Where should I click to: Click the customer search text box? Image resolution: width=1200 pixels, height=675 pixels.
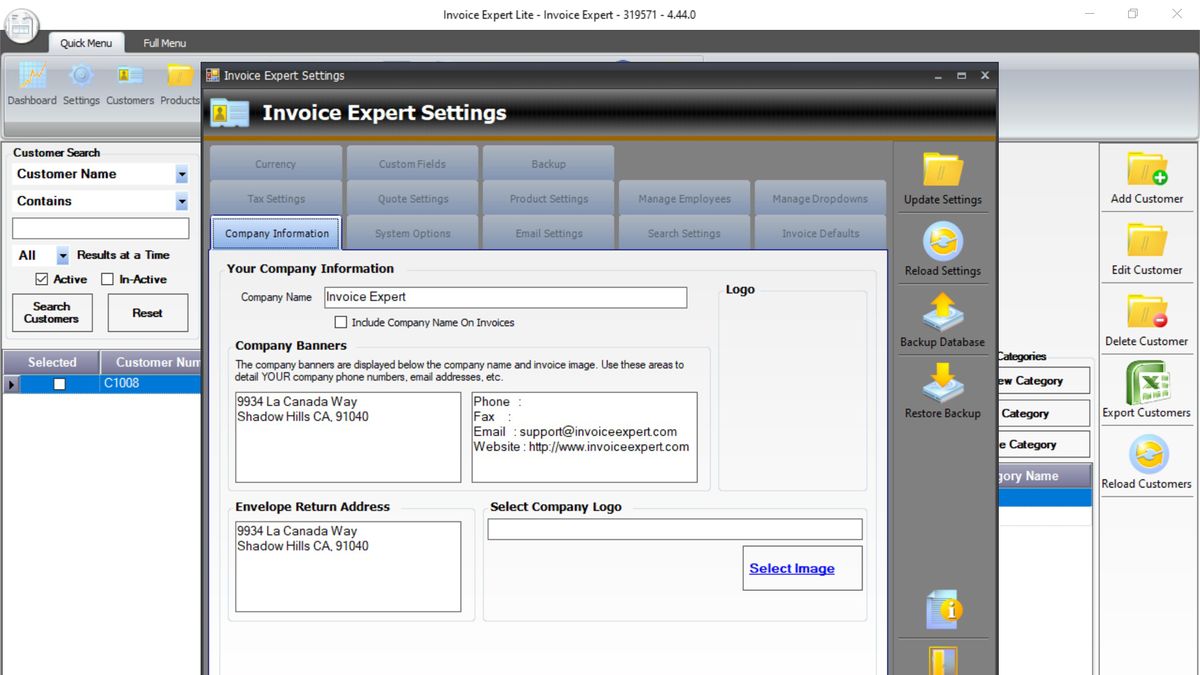100,228
